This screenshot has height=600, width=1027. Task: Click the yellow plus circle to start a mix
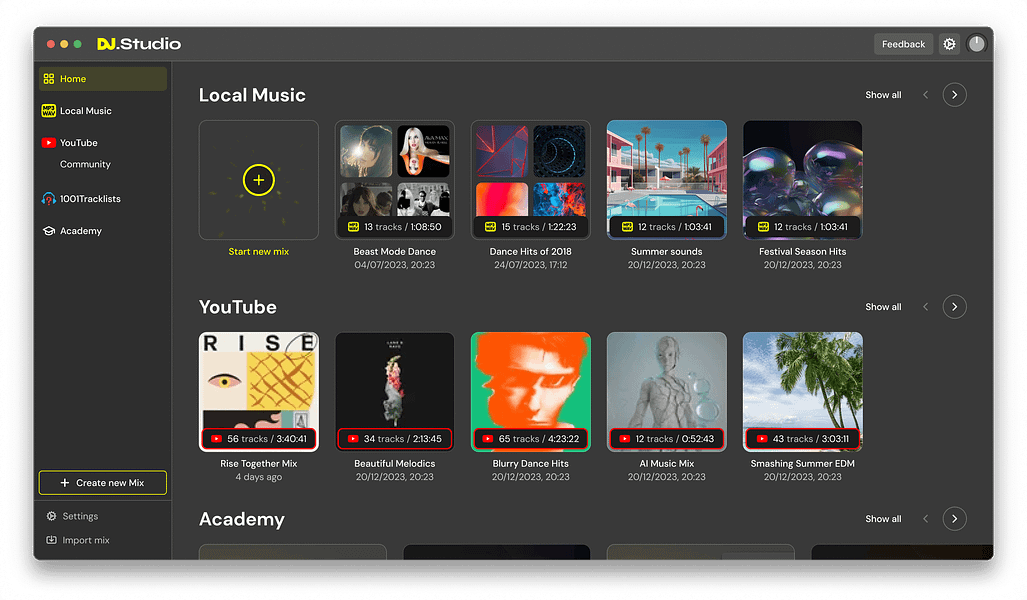click(x=259, y=179)
